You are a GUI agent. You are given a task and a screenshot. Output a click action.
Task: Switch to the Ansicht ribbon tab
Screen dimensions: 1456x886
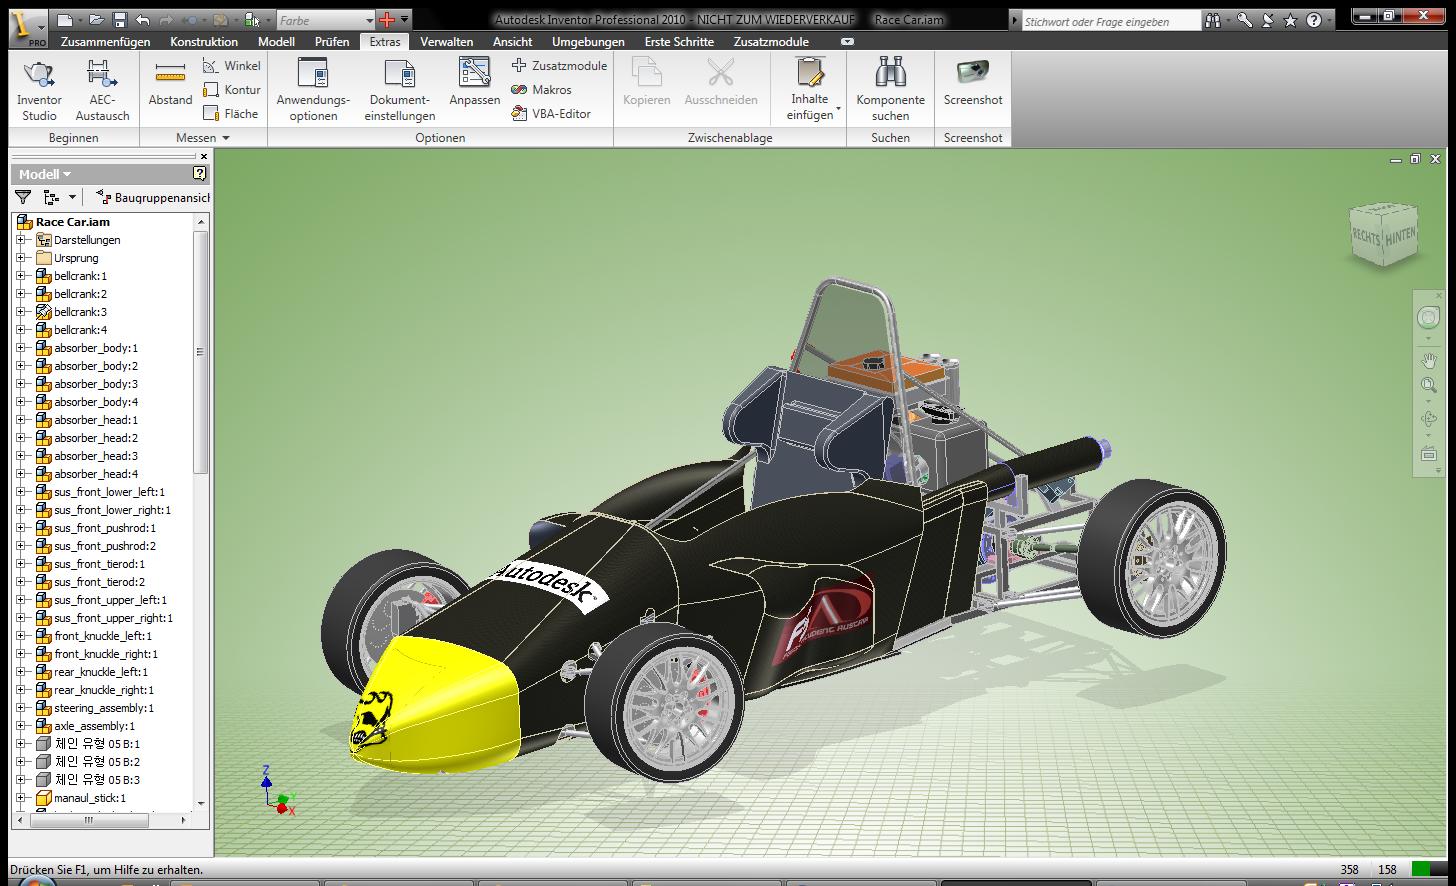click(512, 42)
